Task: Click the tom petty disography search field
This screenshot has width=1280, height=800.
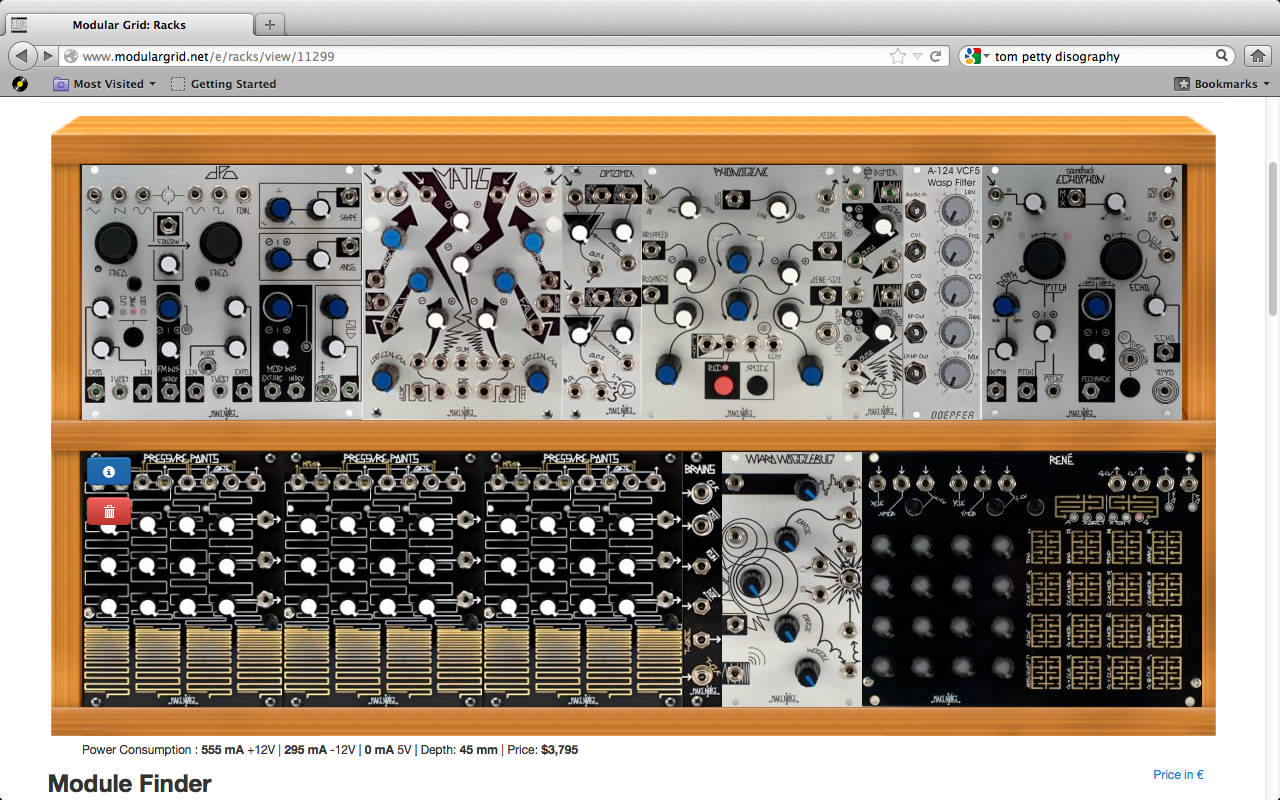Action: [1100, 57]
